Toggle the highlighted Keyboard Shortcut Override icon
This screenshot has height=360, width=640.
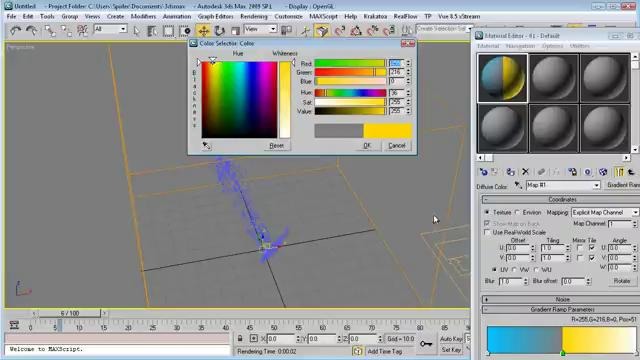click(322, 31)
